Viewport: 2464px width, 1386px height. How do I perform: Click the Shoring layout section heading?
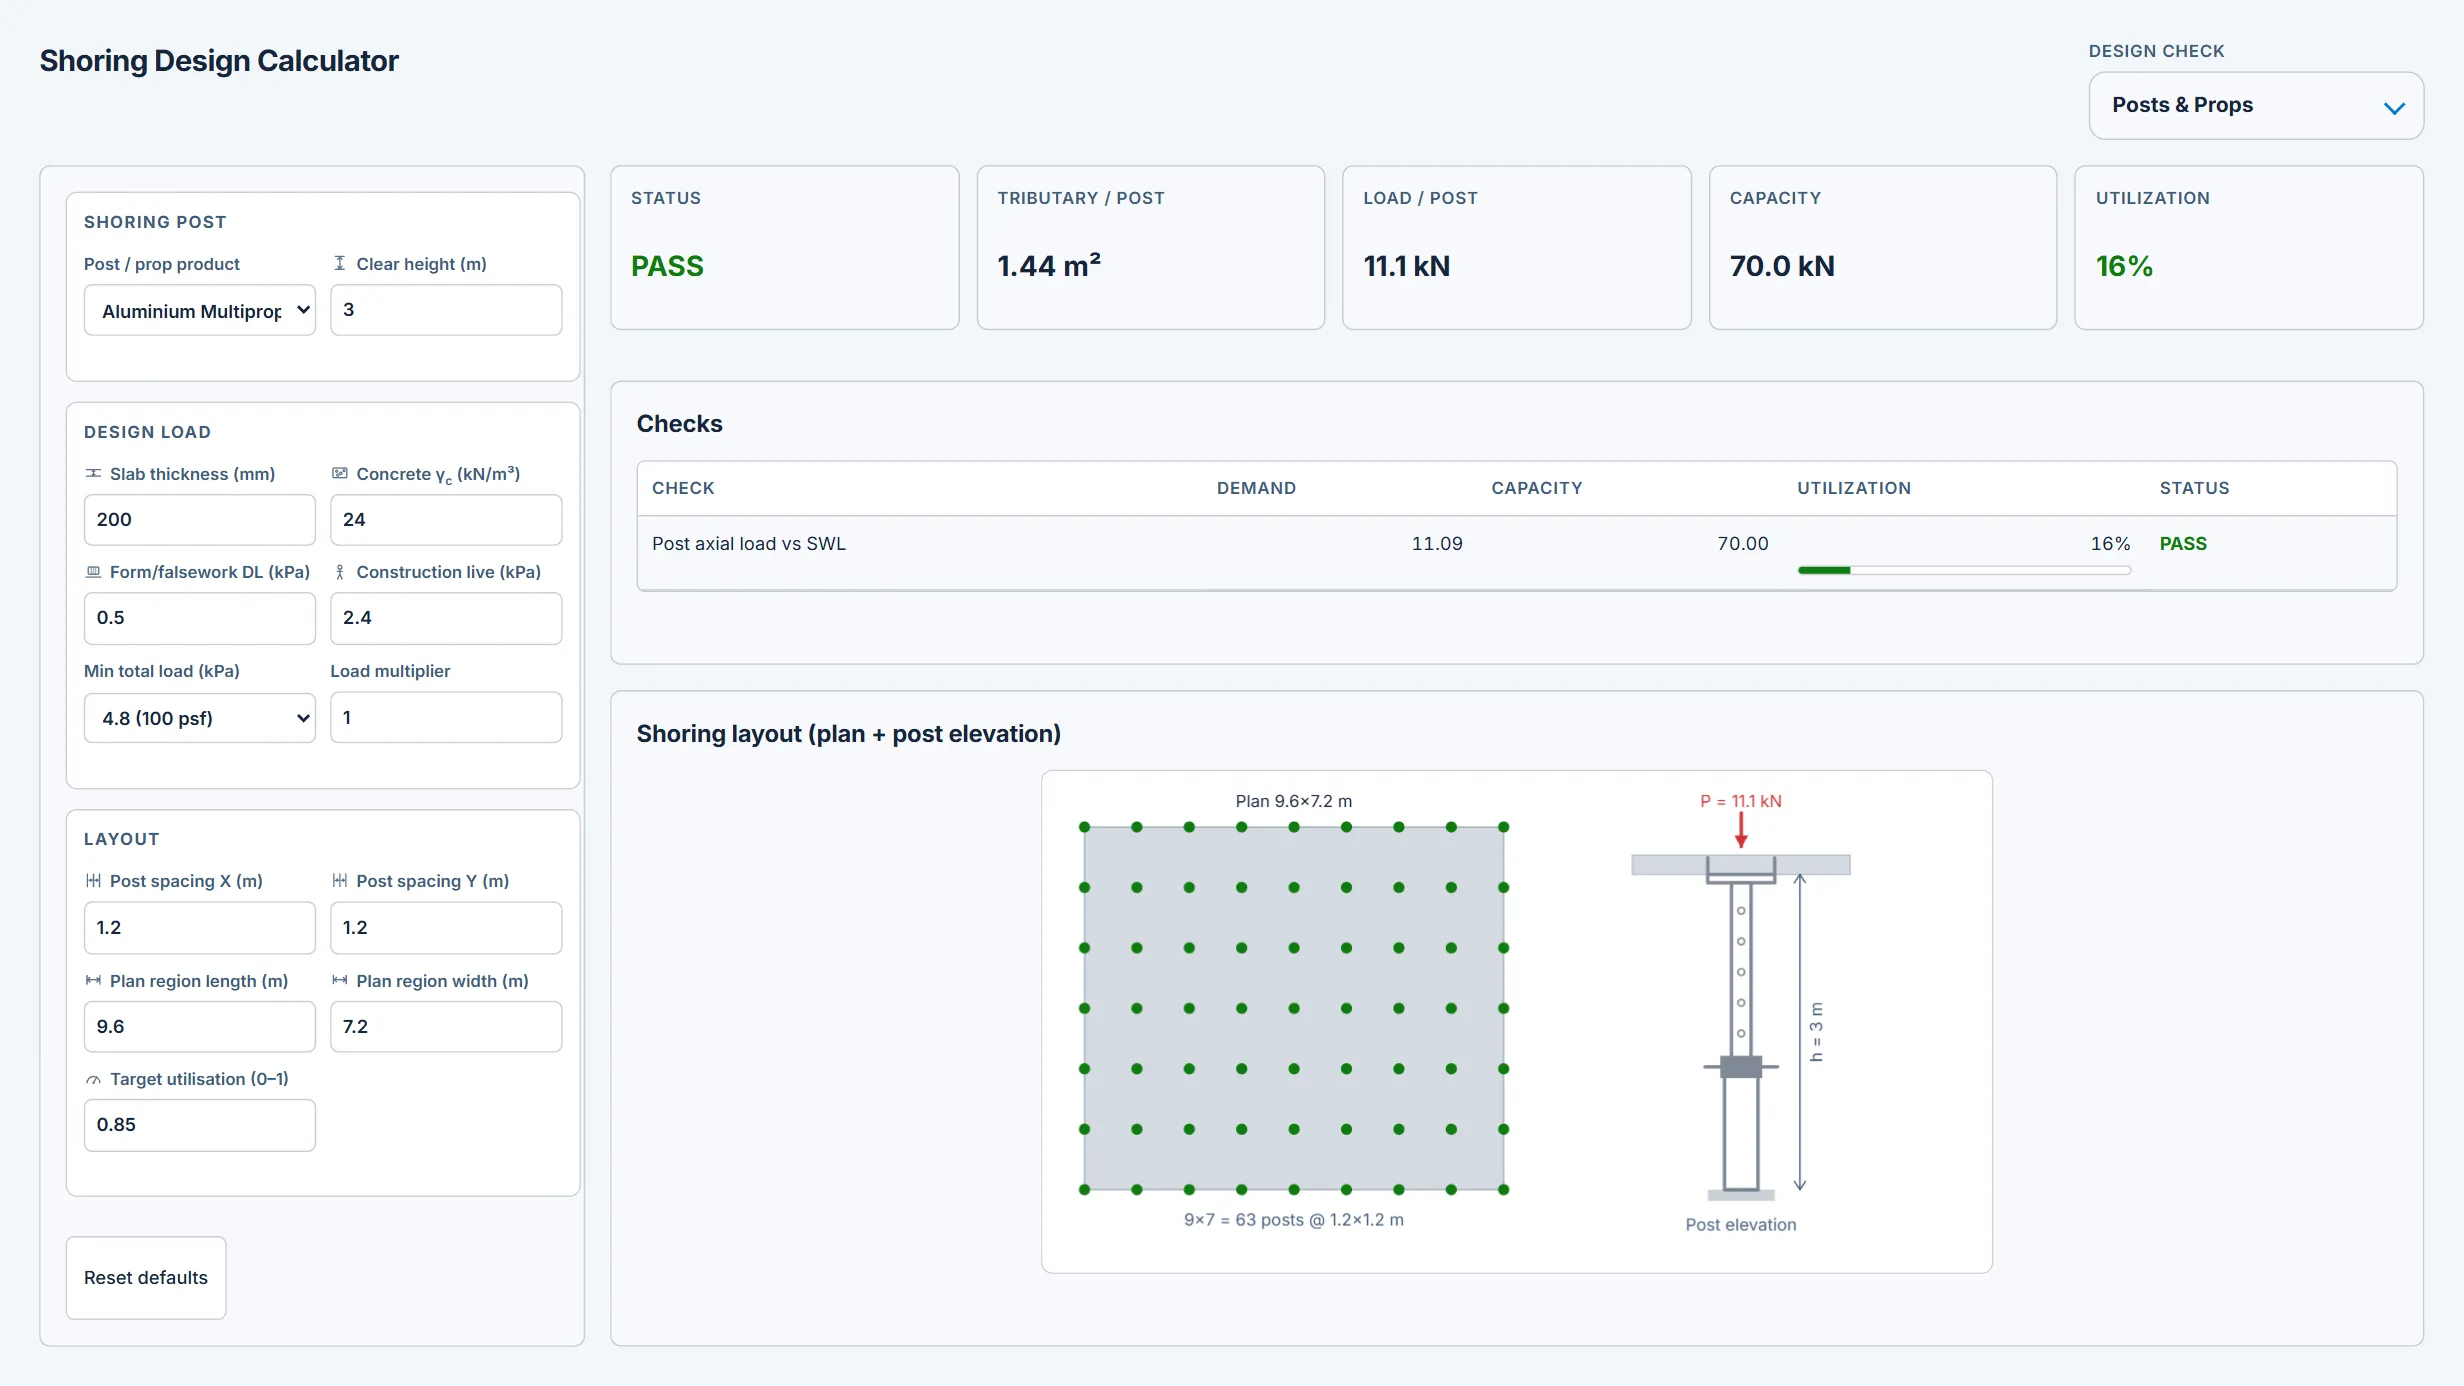(x=849, y=733)
